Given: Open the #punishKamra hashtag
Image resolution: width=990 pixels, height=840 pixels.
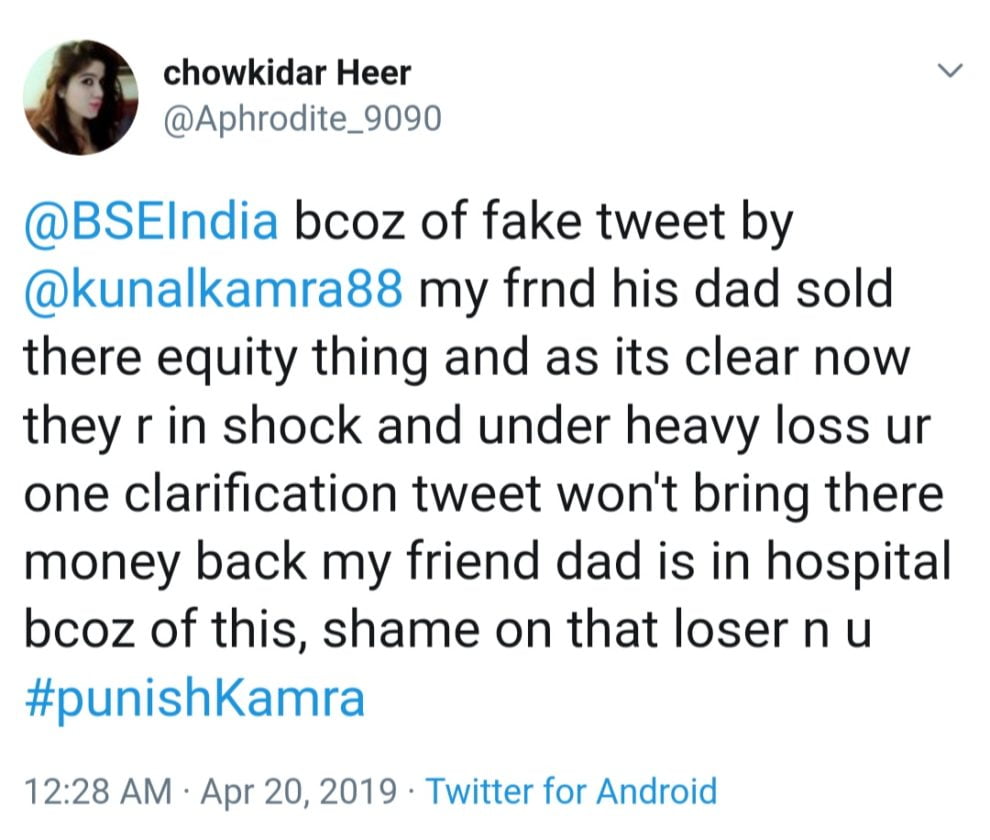Looking at the screenshot, I should click(194, 698).
